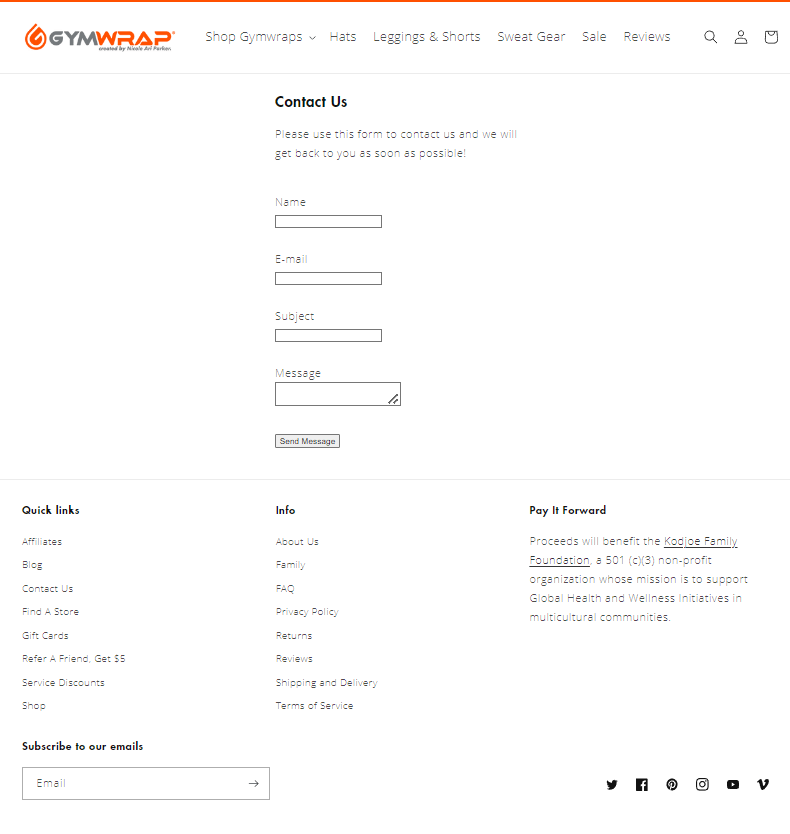Grab the Message box resize handle
This screenshot has height=834, width=790.
click(x=394, y=399)
